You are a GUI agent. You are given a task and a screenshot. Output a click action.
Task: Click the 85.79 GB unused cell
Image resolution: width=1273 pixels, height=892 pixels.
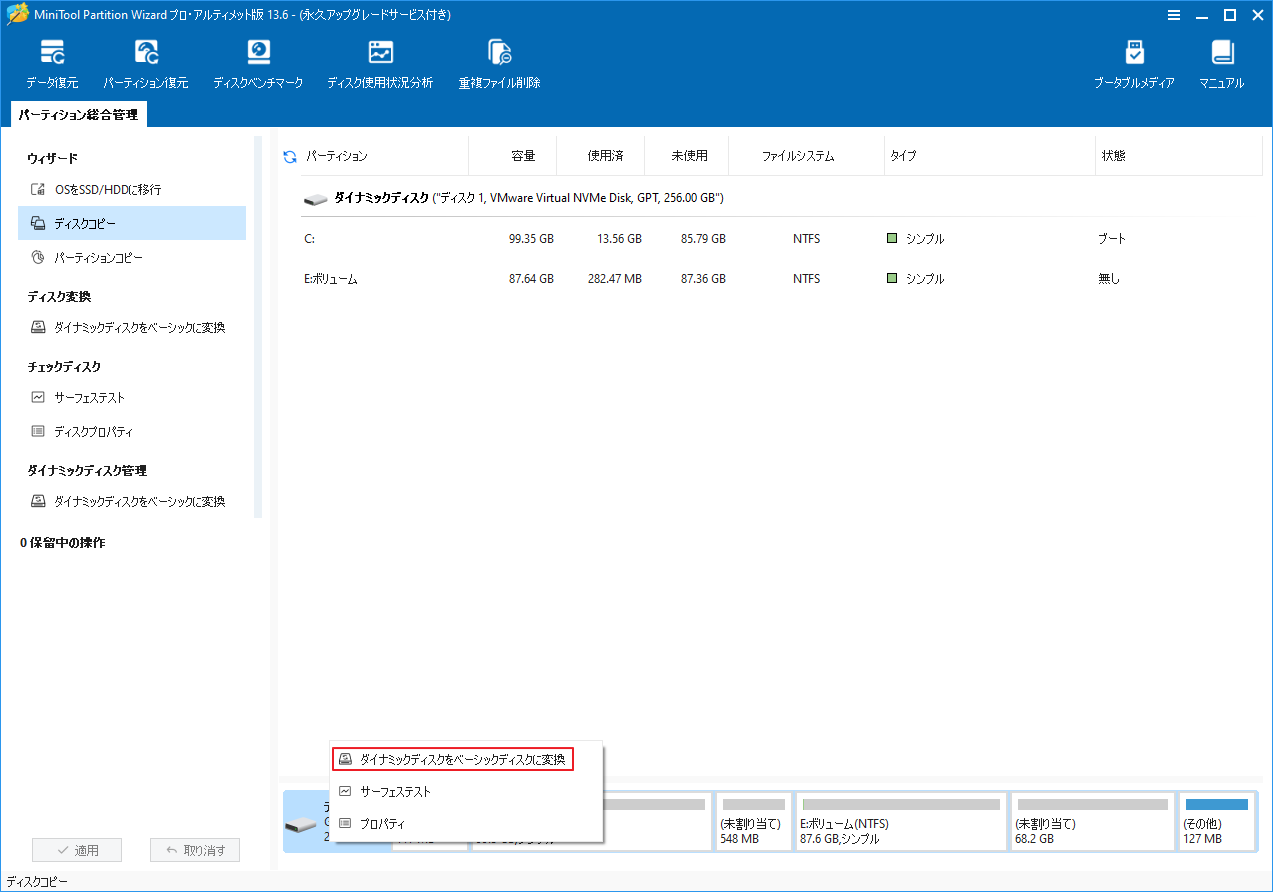click(x=703, y=239)
